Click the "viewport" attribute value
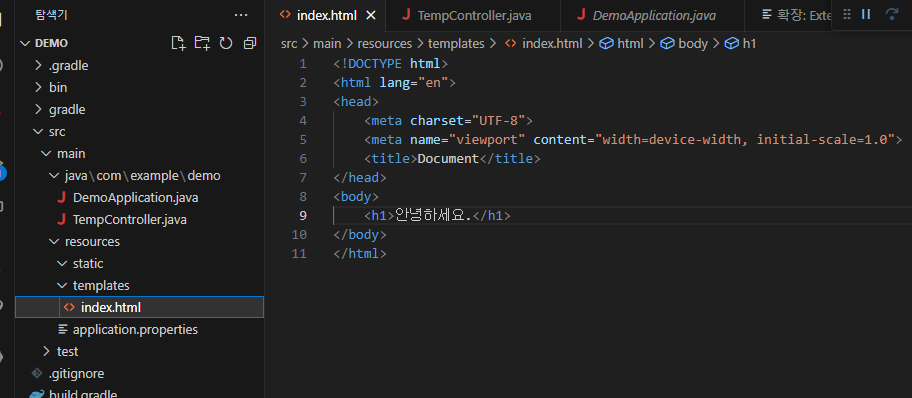 [487, 140]
